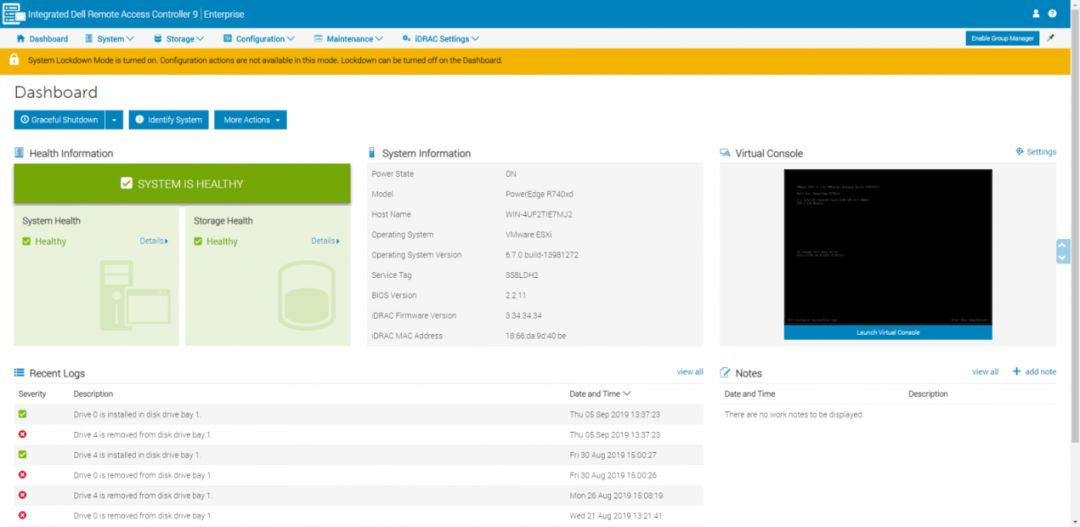Open the More Actions dropdown
The width and height of the screenshot is (1080, 527).
(251, 120)
